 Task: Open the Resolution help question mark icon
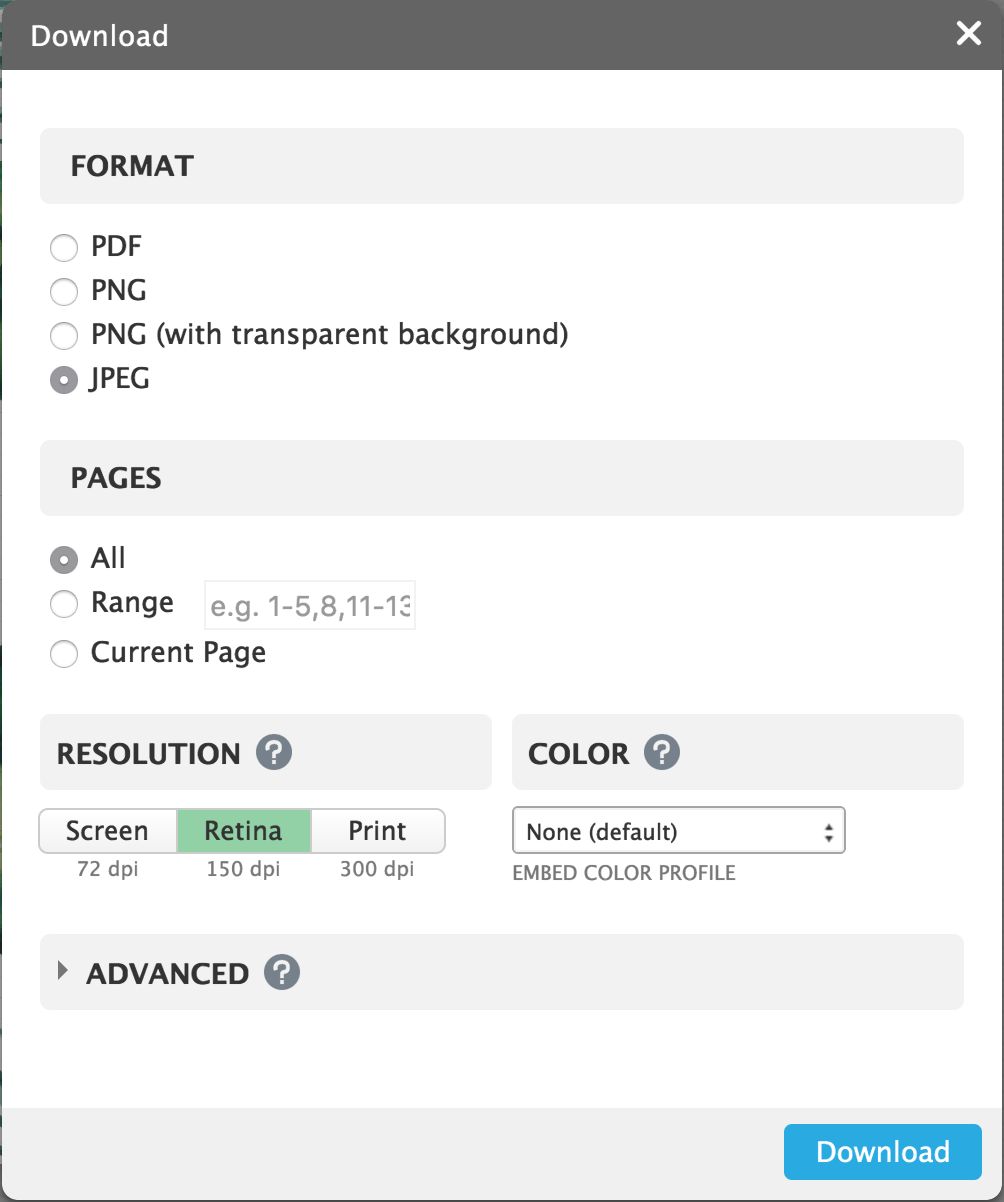tap(274, 752)
